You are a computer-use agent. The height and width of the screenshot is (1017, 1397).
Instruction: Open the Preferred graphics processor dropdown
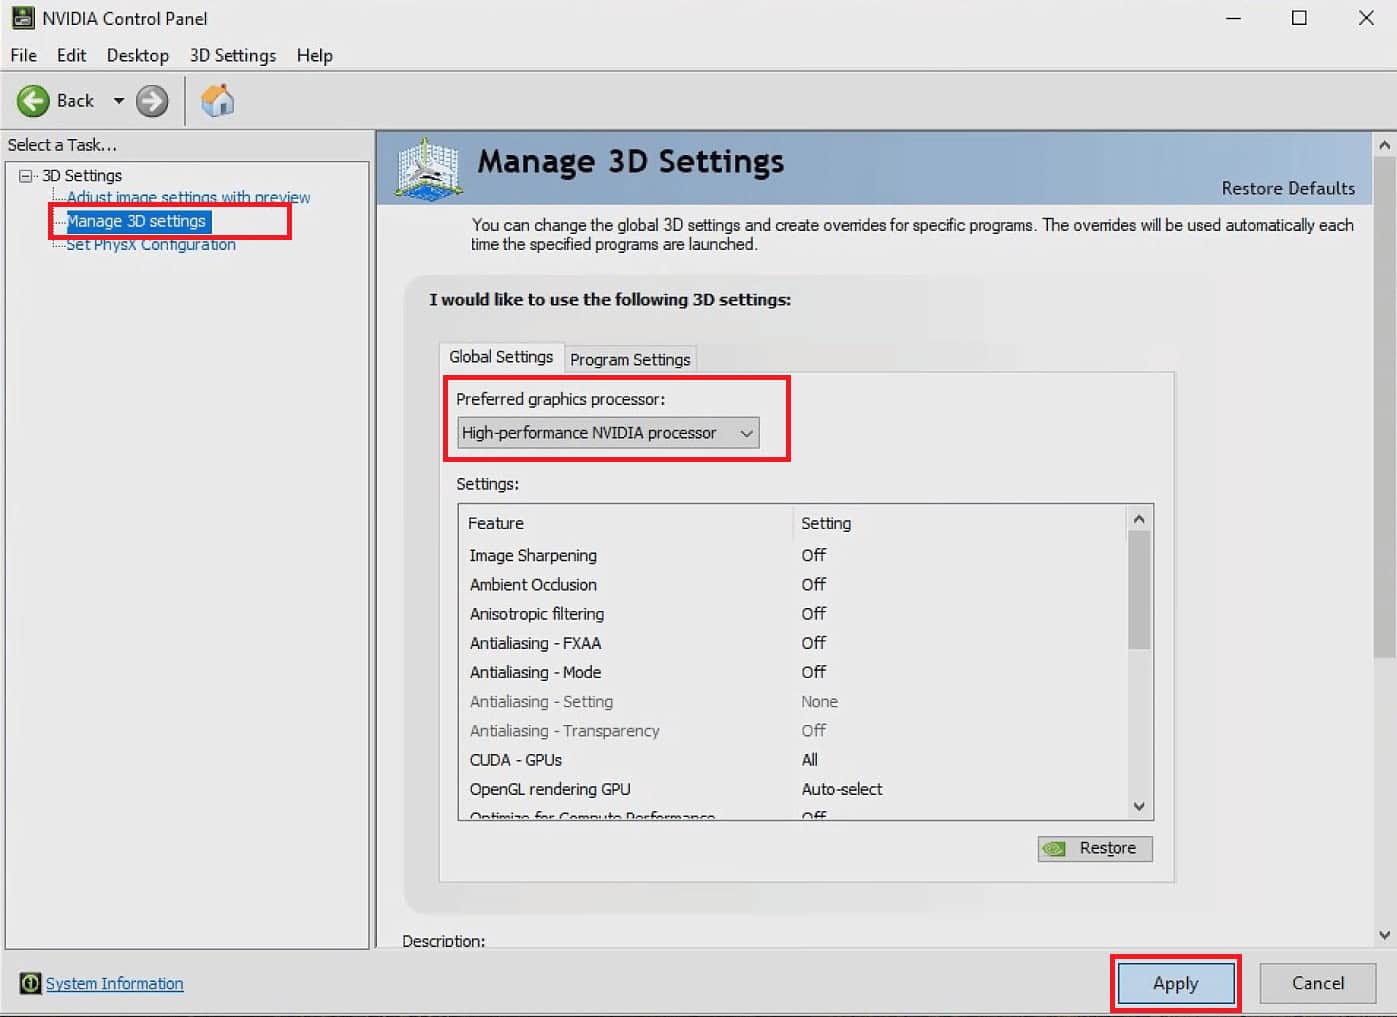pos(608,433)
